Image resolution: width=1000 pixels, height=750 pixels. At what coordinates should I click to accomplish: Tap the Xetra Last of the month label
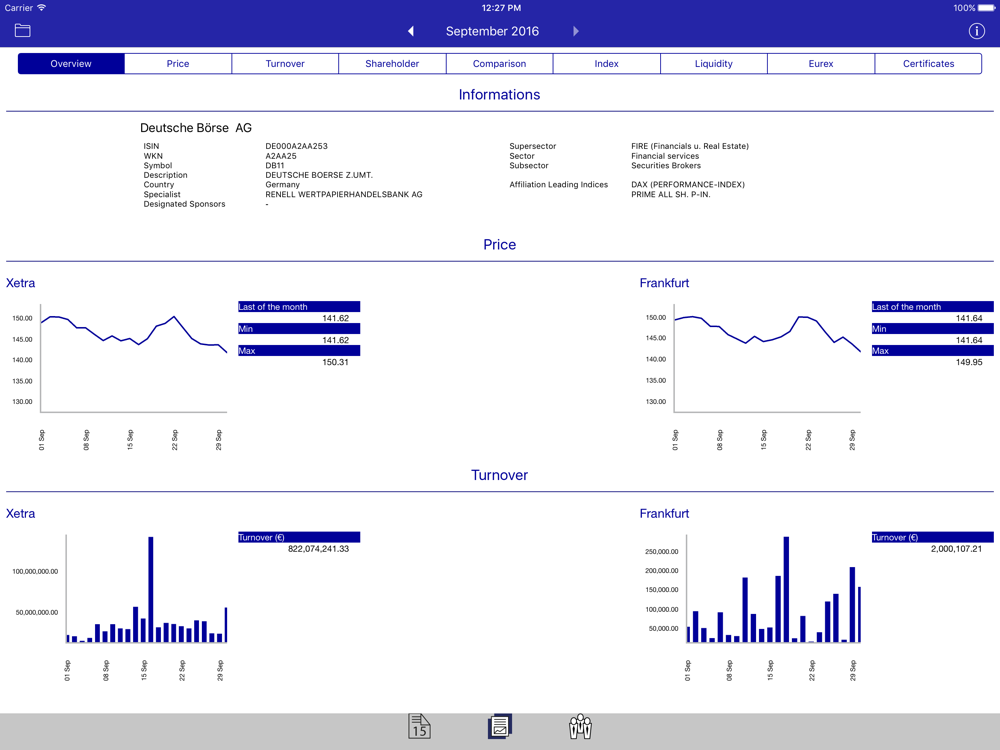[x=299, y=307]
